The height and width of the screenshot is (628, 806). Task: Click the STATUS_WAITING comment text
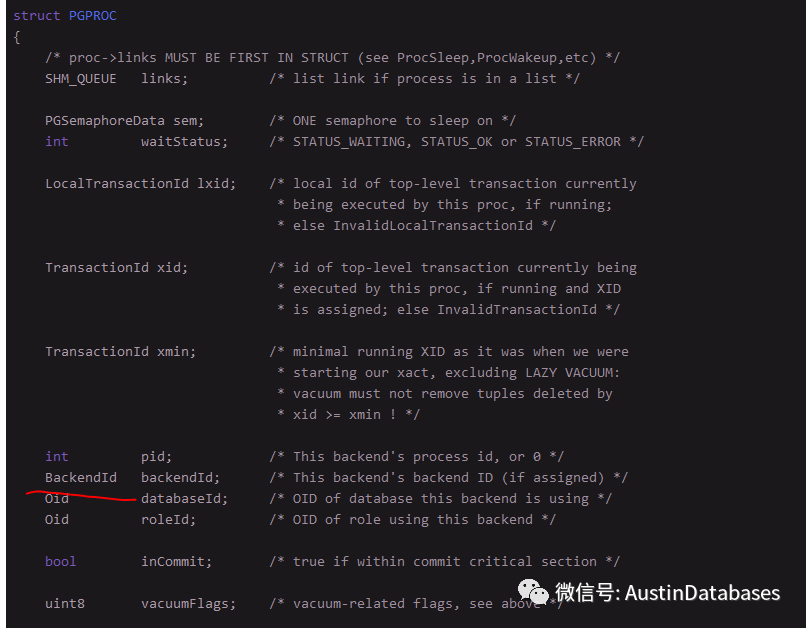tap(456, 142)
